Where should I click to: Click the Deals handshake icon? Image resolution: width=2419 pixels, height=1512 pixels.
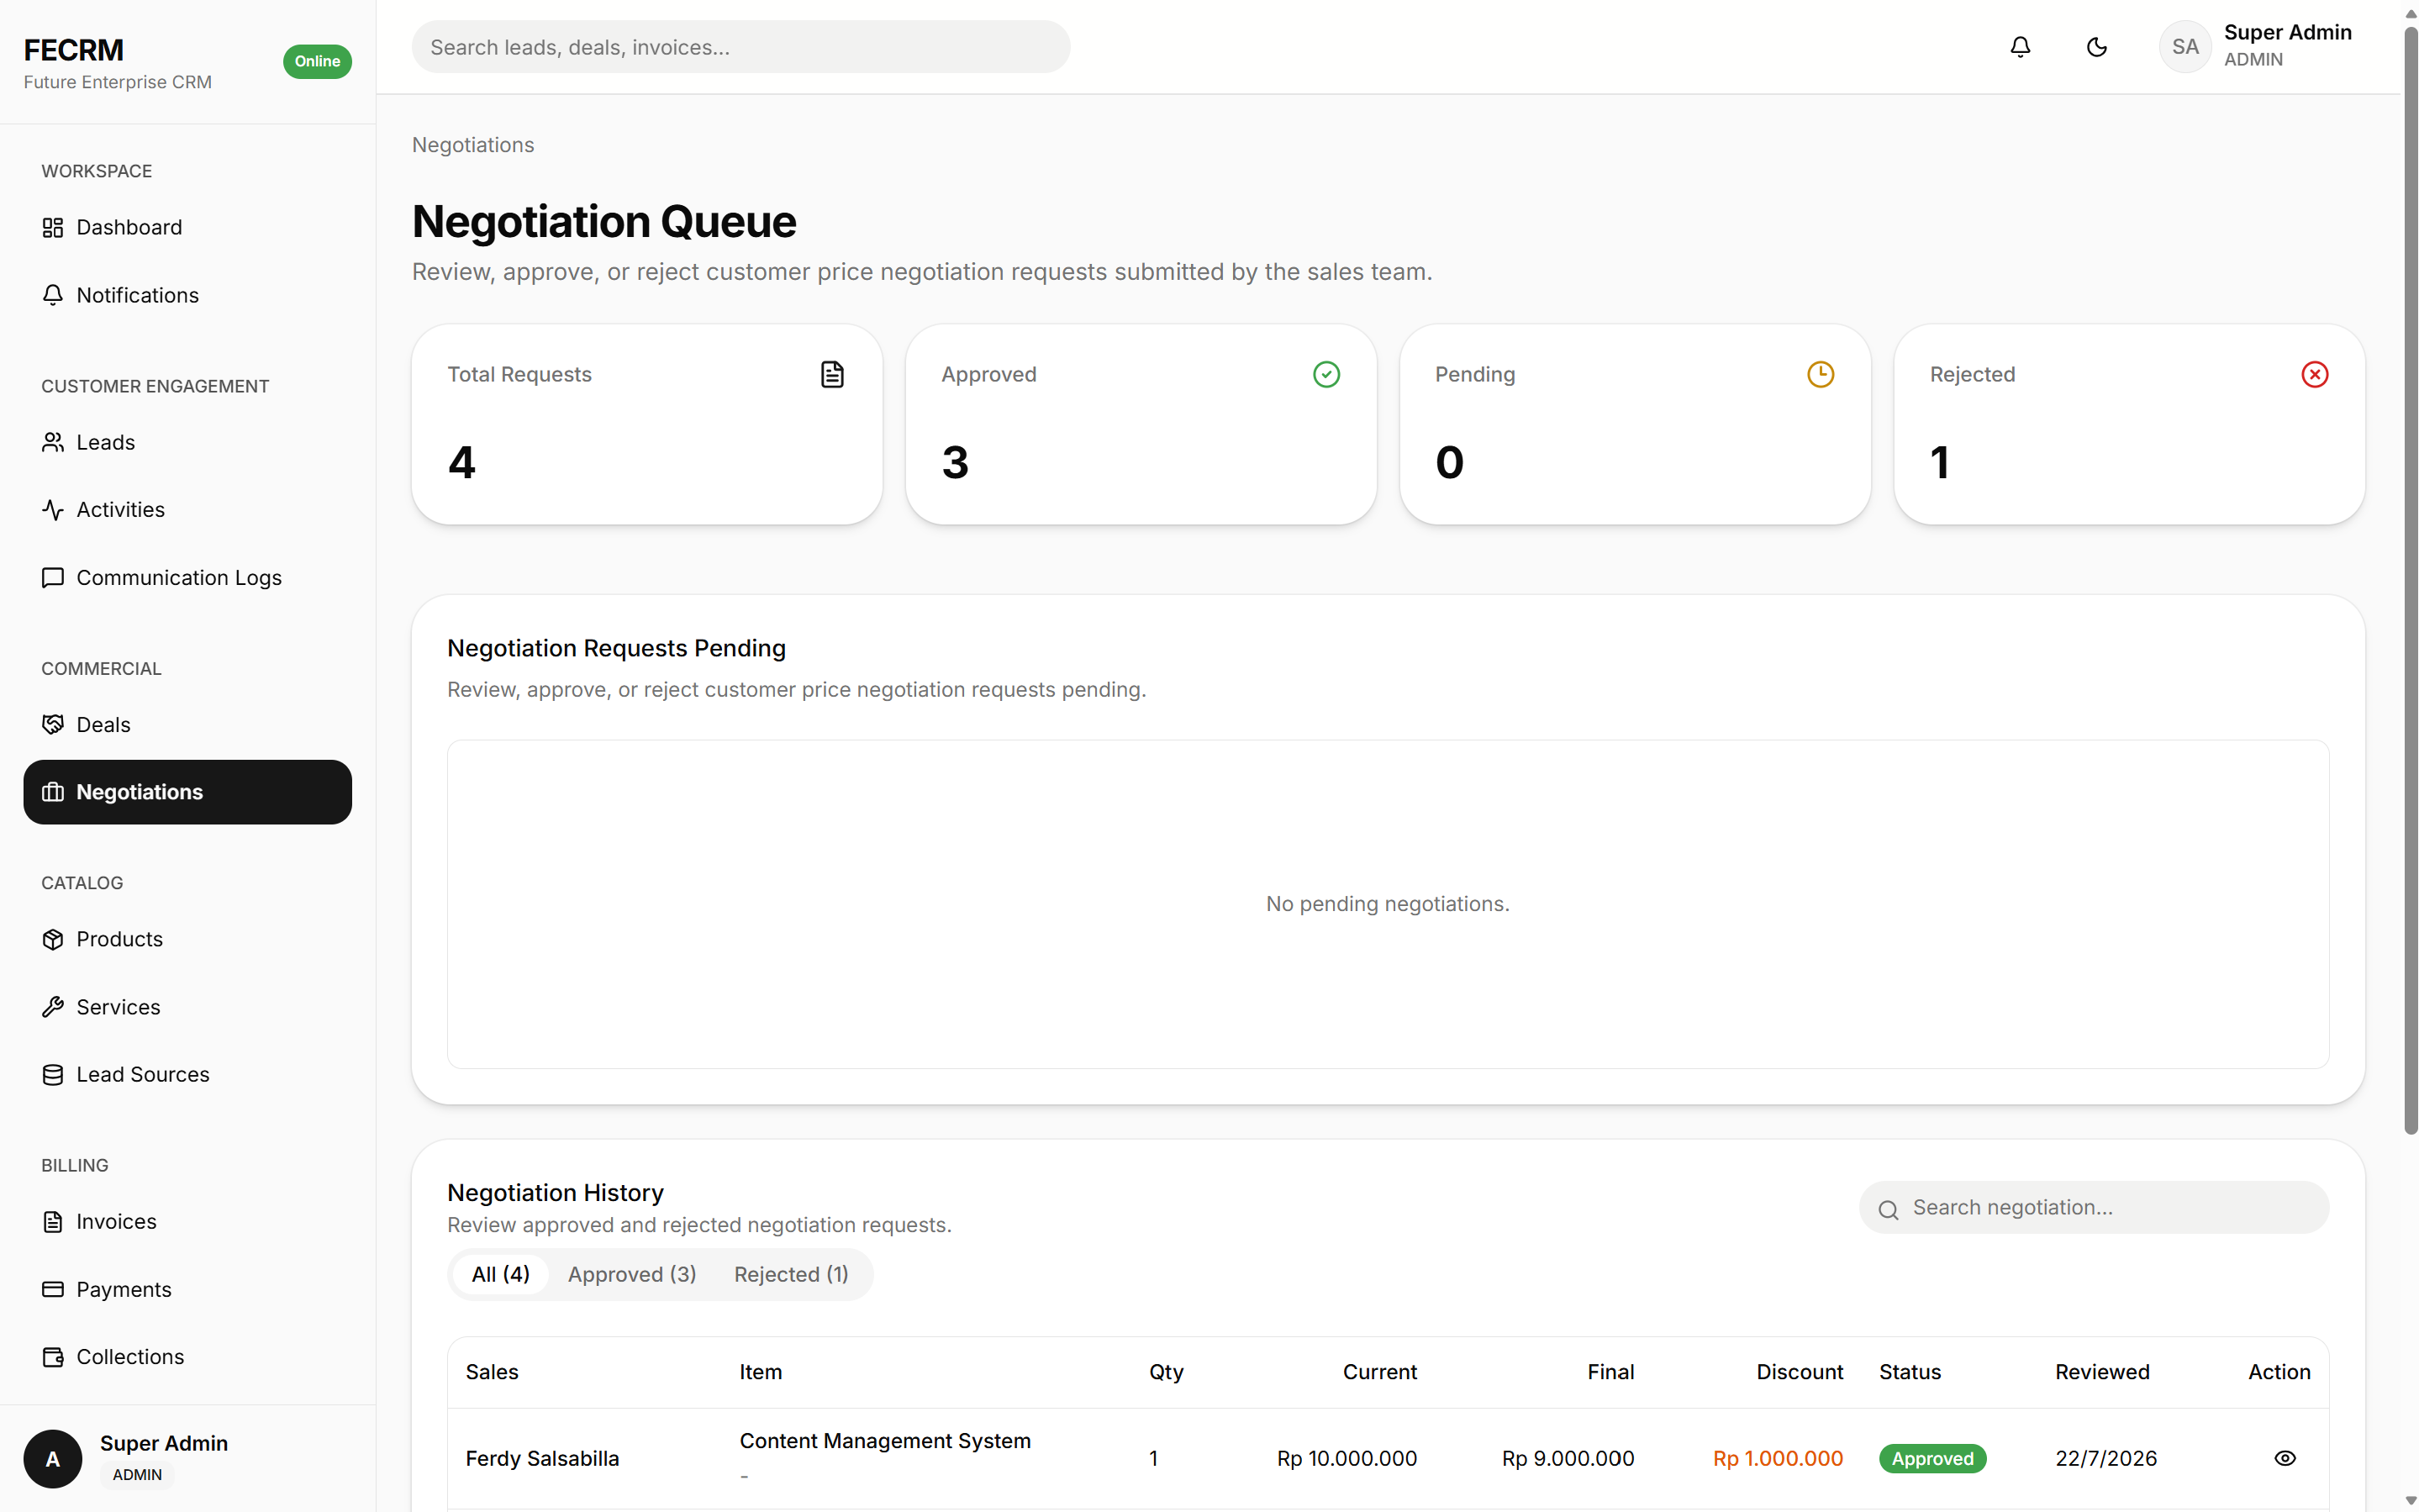click(x=53, y=724)
